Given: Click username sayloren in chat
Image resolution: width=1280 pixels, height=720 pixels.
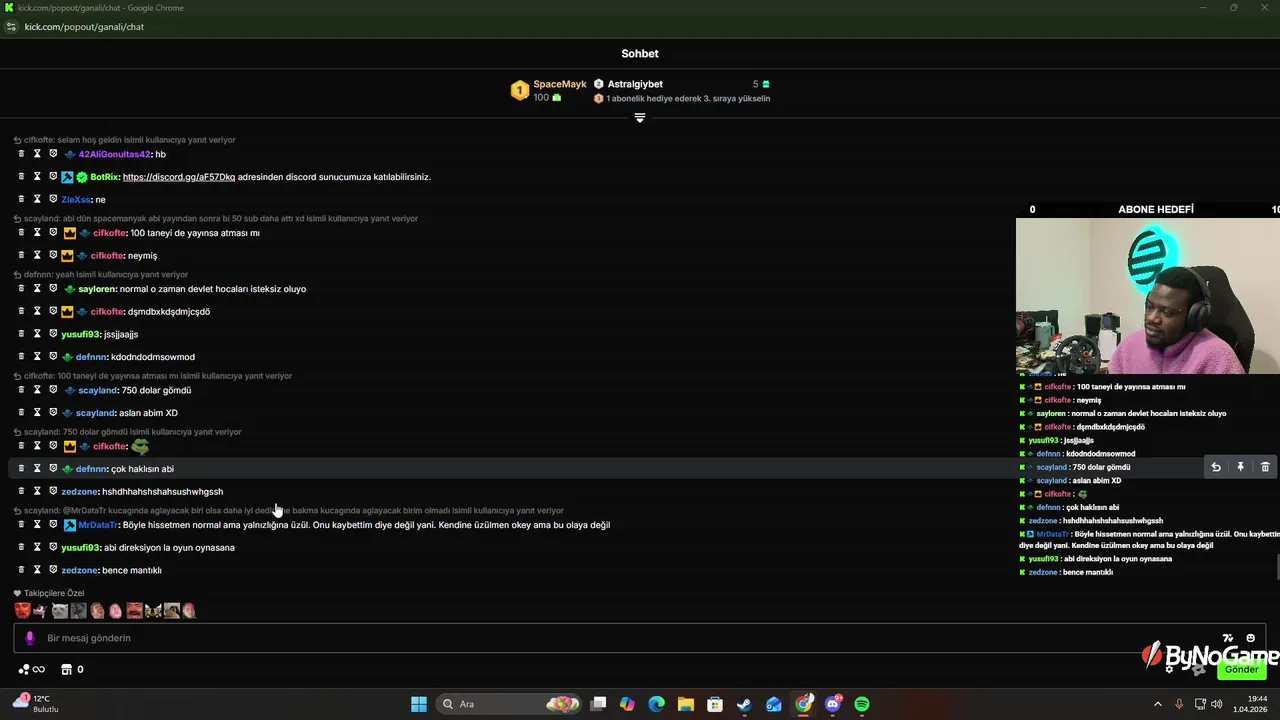Looking at the screenshot, I should (97, 289).
